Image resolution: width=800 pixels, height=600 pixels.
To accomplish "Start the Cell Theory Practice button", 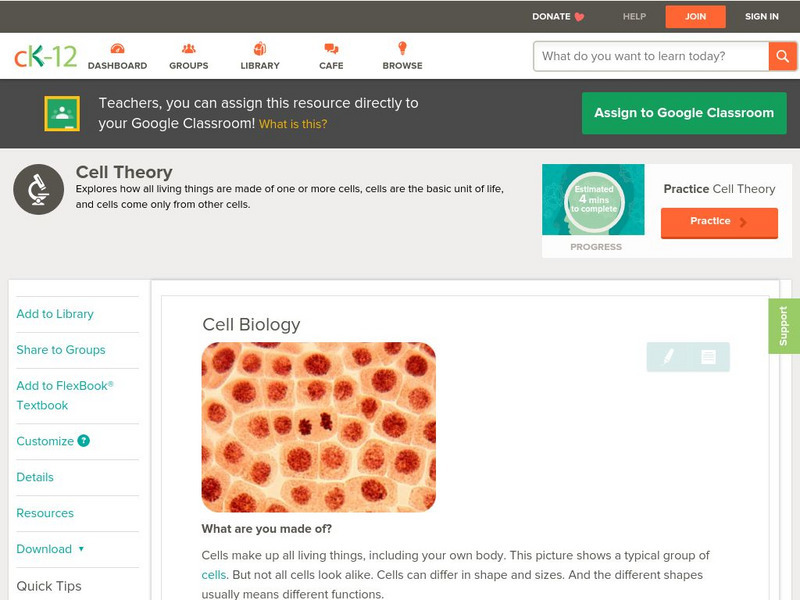I will click(x=718, y=222).
